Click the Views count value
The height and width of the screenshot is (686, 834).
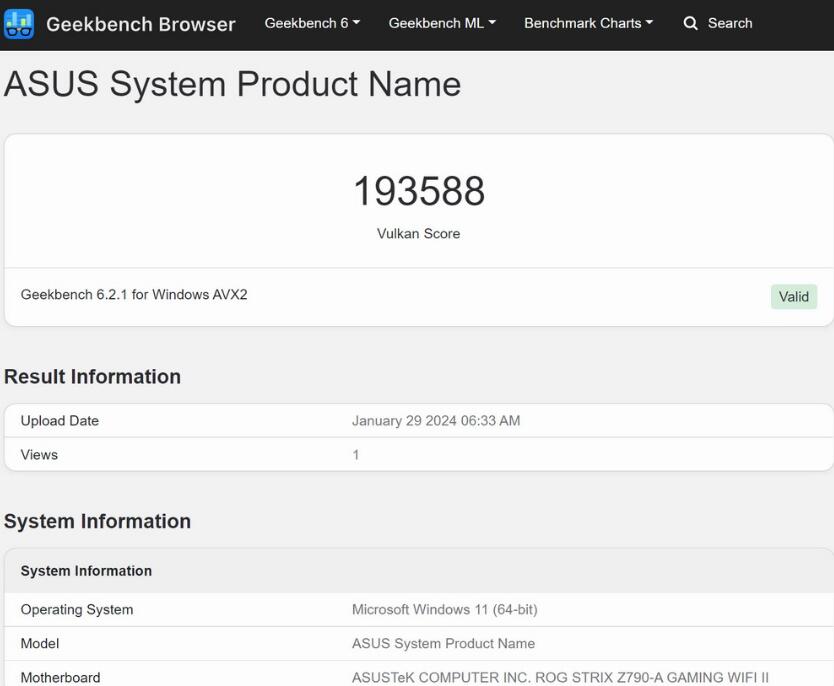point(356,455)
